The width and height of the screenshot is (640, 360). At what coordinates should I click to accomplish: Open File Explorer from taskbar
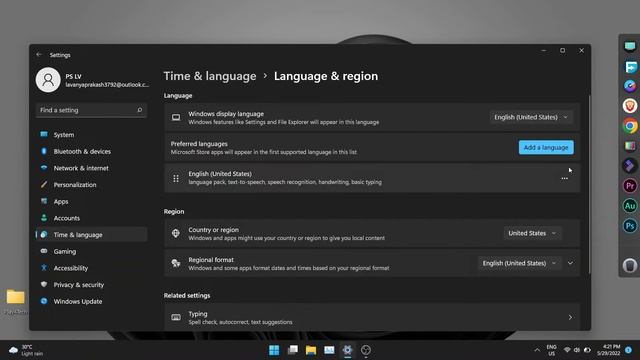311,350
